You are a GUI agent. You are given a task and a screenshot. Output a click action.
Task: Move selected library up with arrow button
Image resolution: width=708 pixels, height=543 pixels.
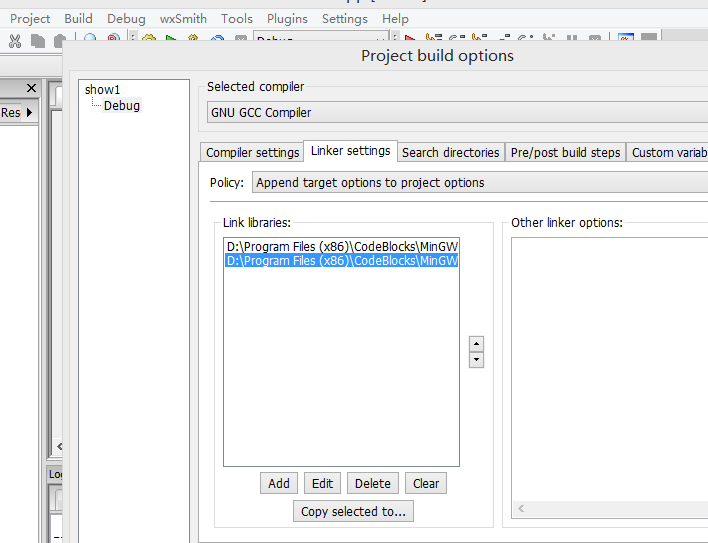476,344
